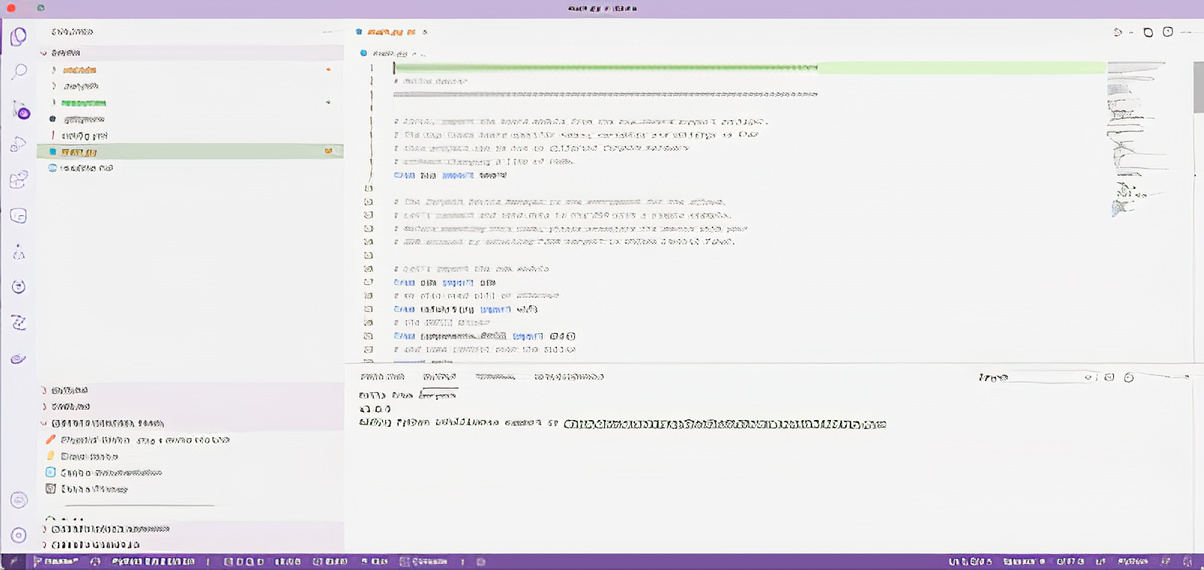1204x570 pixels.
Task: Open the Accounts icon near the activity bar bottom
Action: [18, 500]
